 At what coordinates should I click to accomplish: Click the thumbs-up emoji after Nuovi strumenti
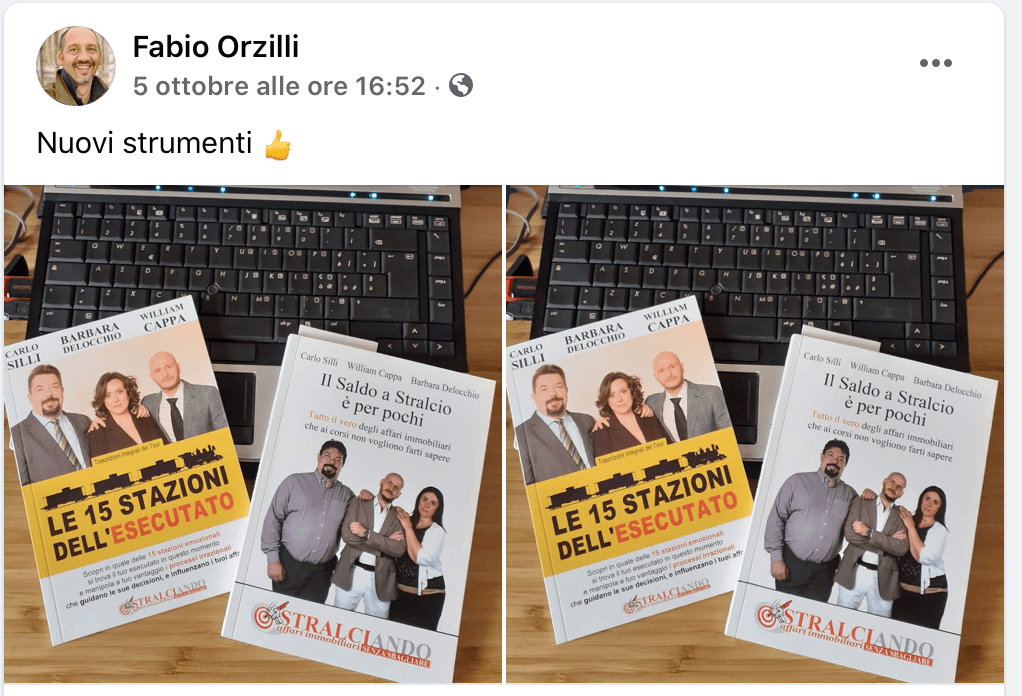(x=278, y=145)
